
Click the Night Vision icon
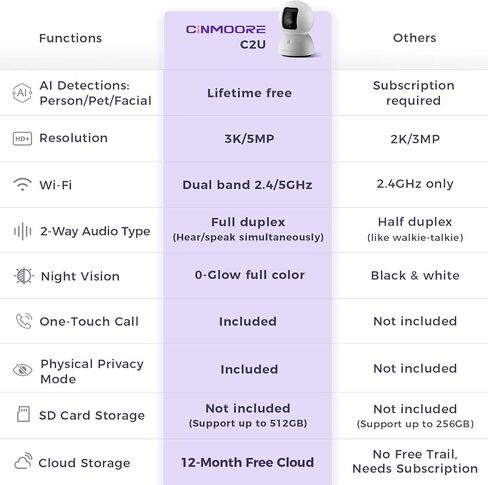coord(23,276)
